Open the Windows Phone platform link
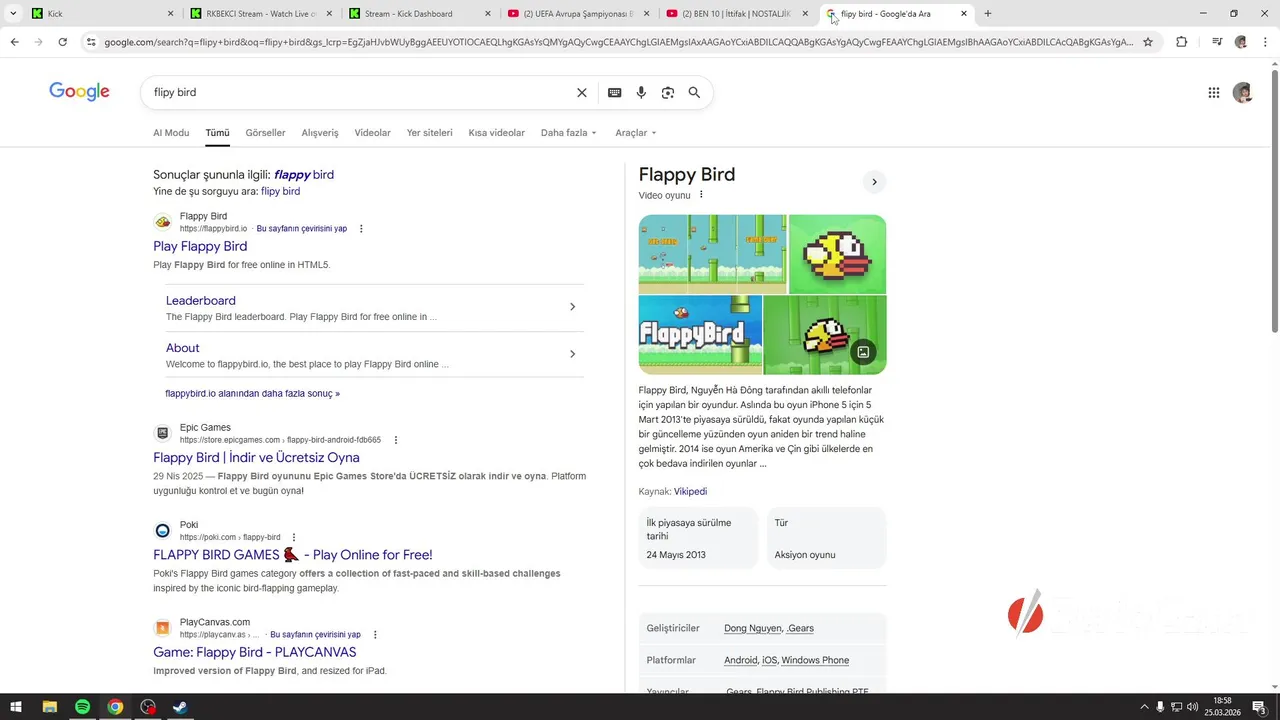 point(815,661)
